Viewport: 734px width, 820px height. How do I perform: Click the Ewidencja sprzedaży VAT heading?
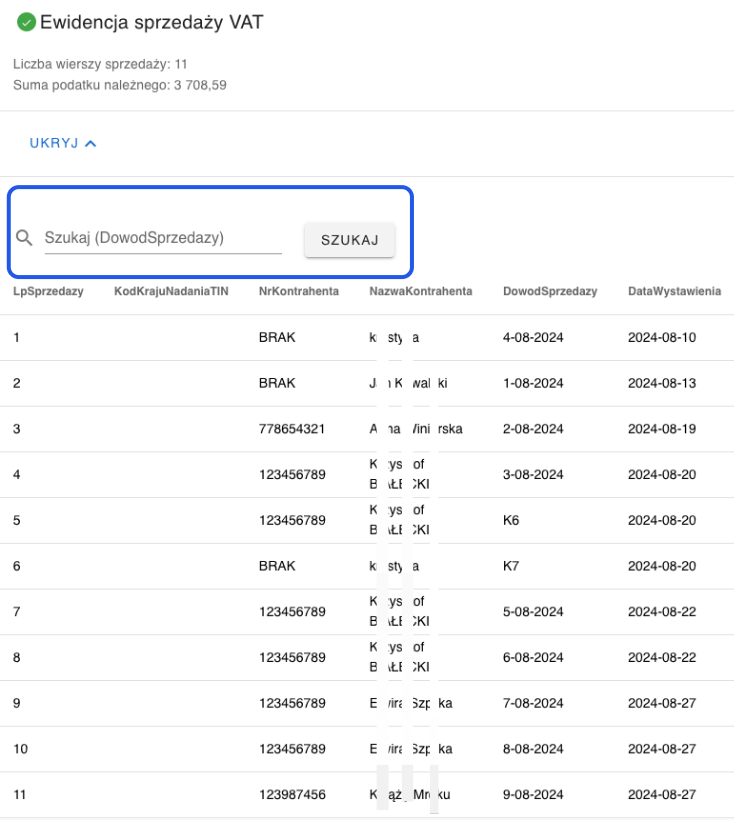pyautogui.click(x=151, y=22)
